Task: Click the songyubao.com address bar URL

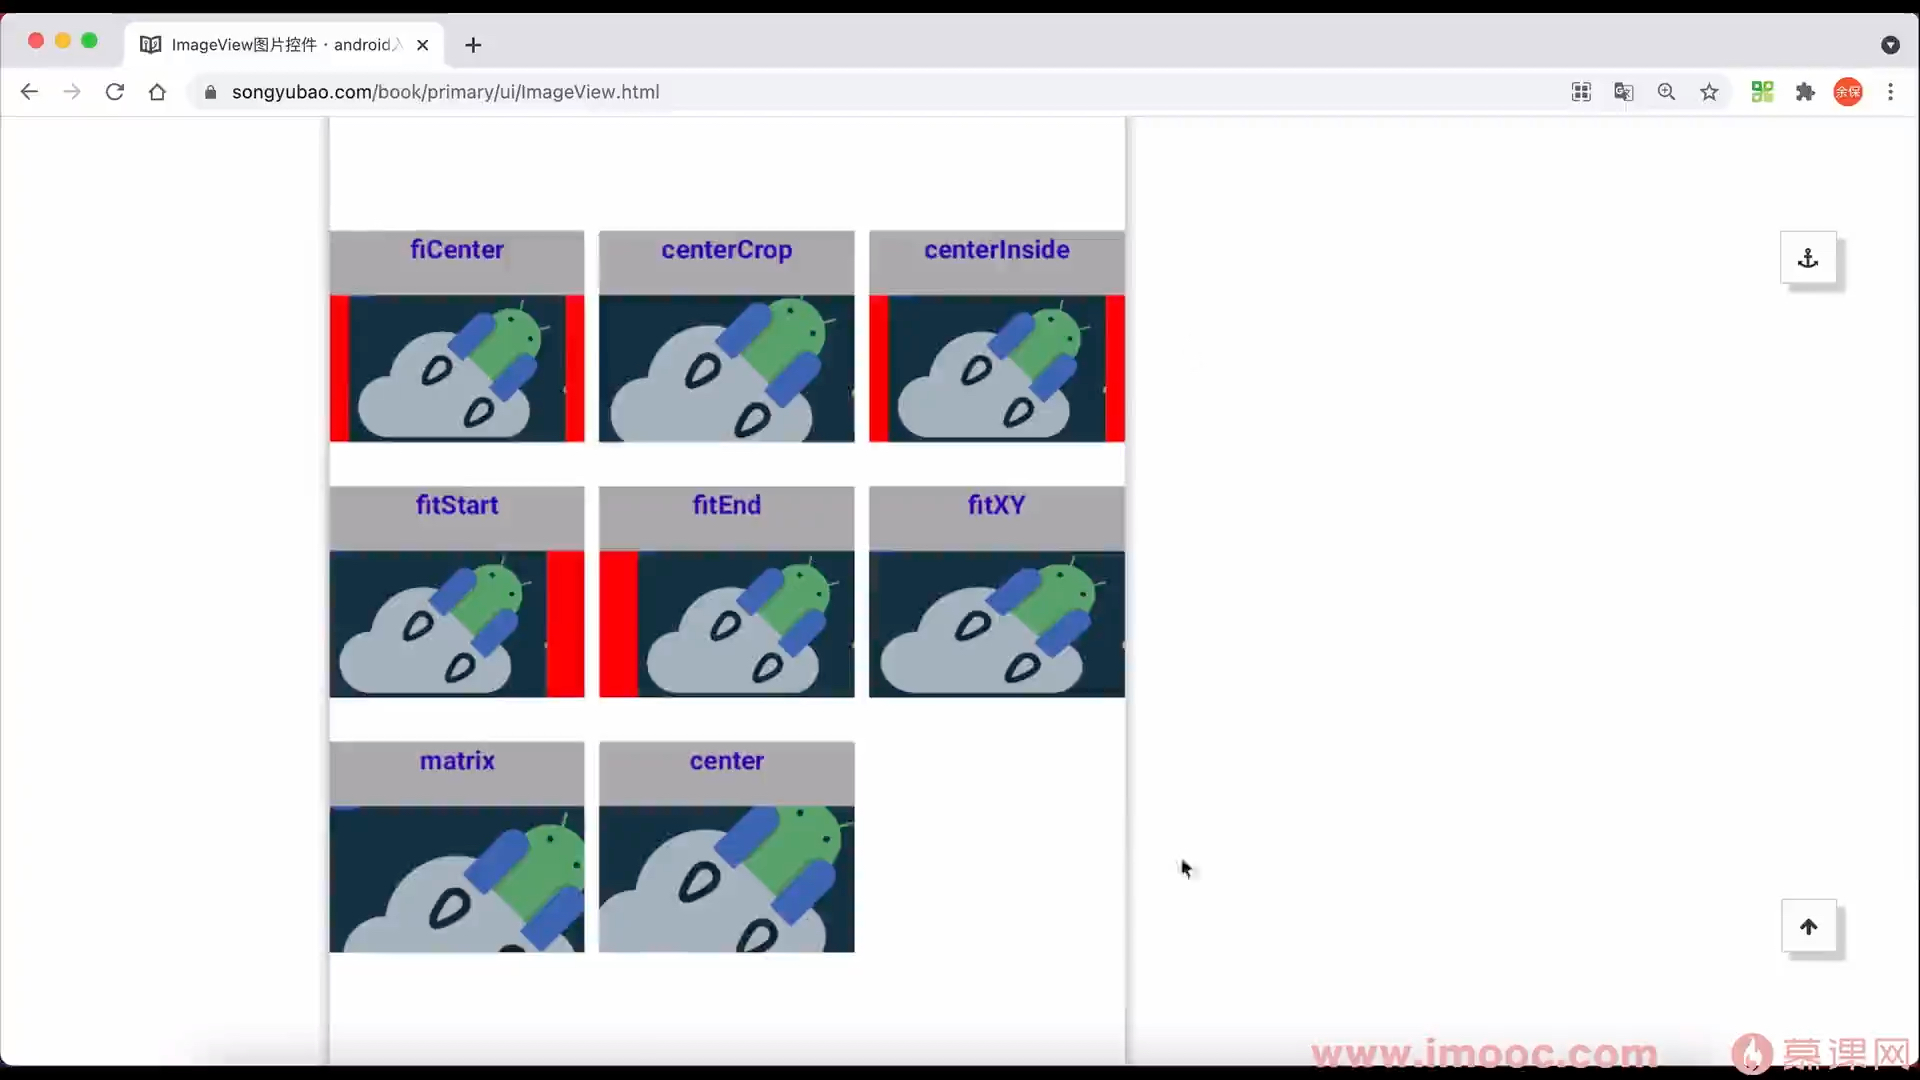Action: coord(445,92)
